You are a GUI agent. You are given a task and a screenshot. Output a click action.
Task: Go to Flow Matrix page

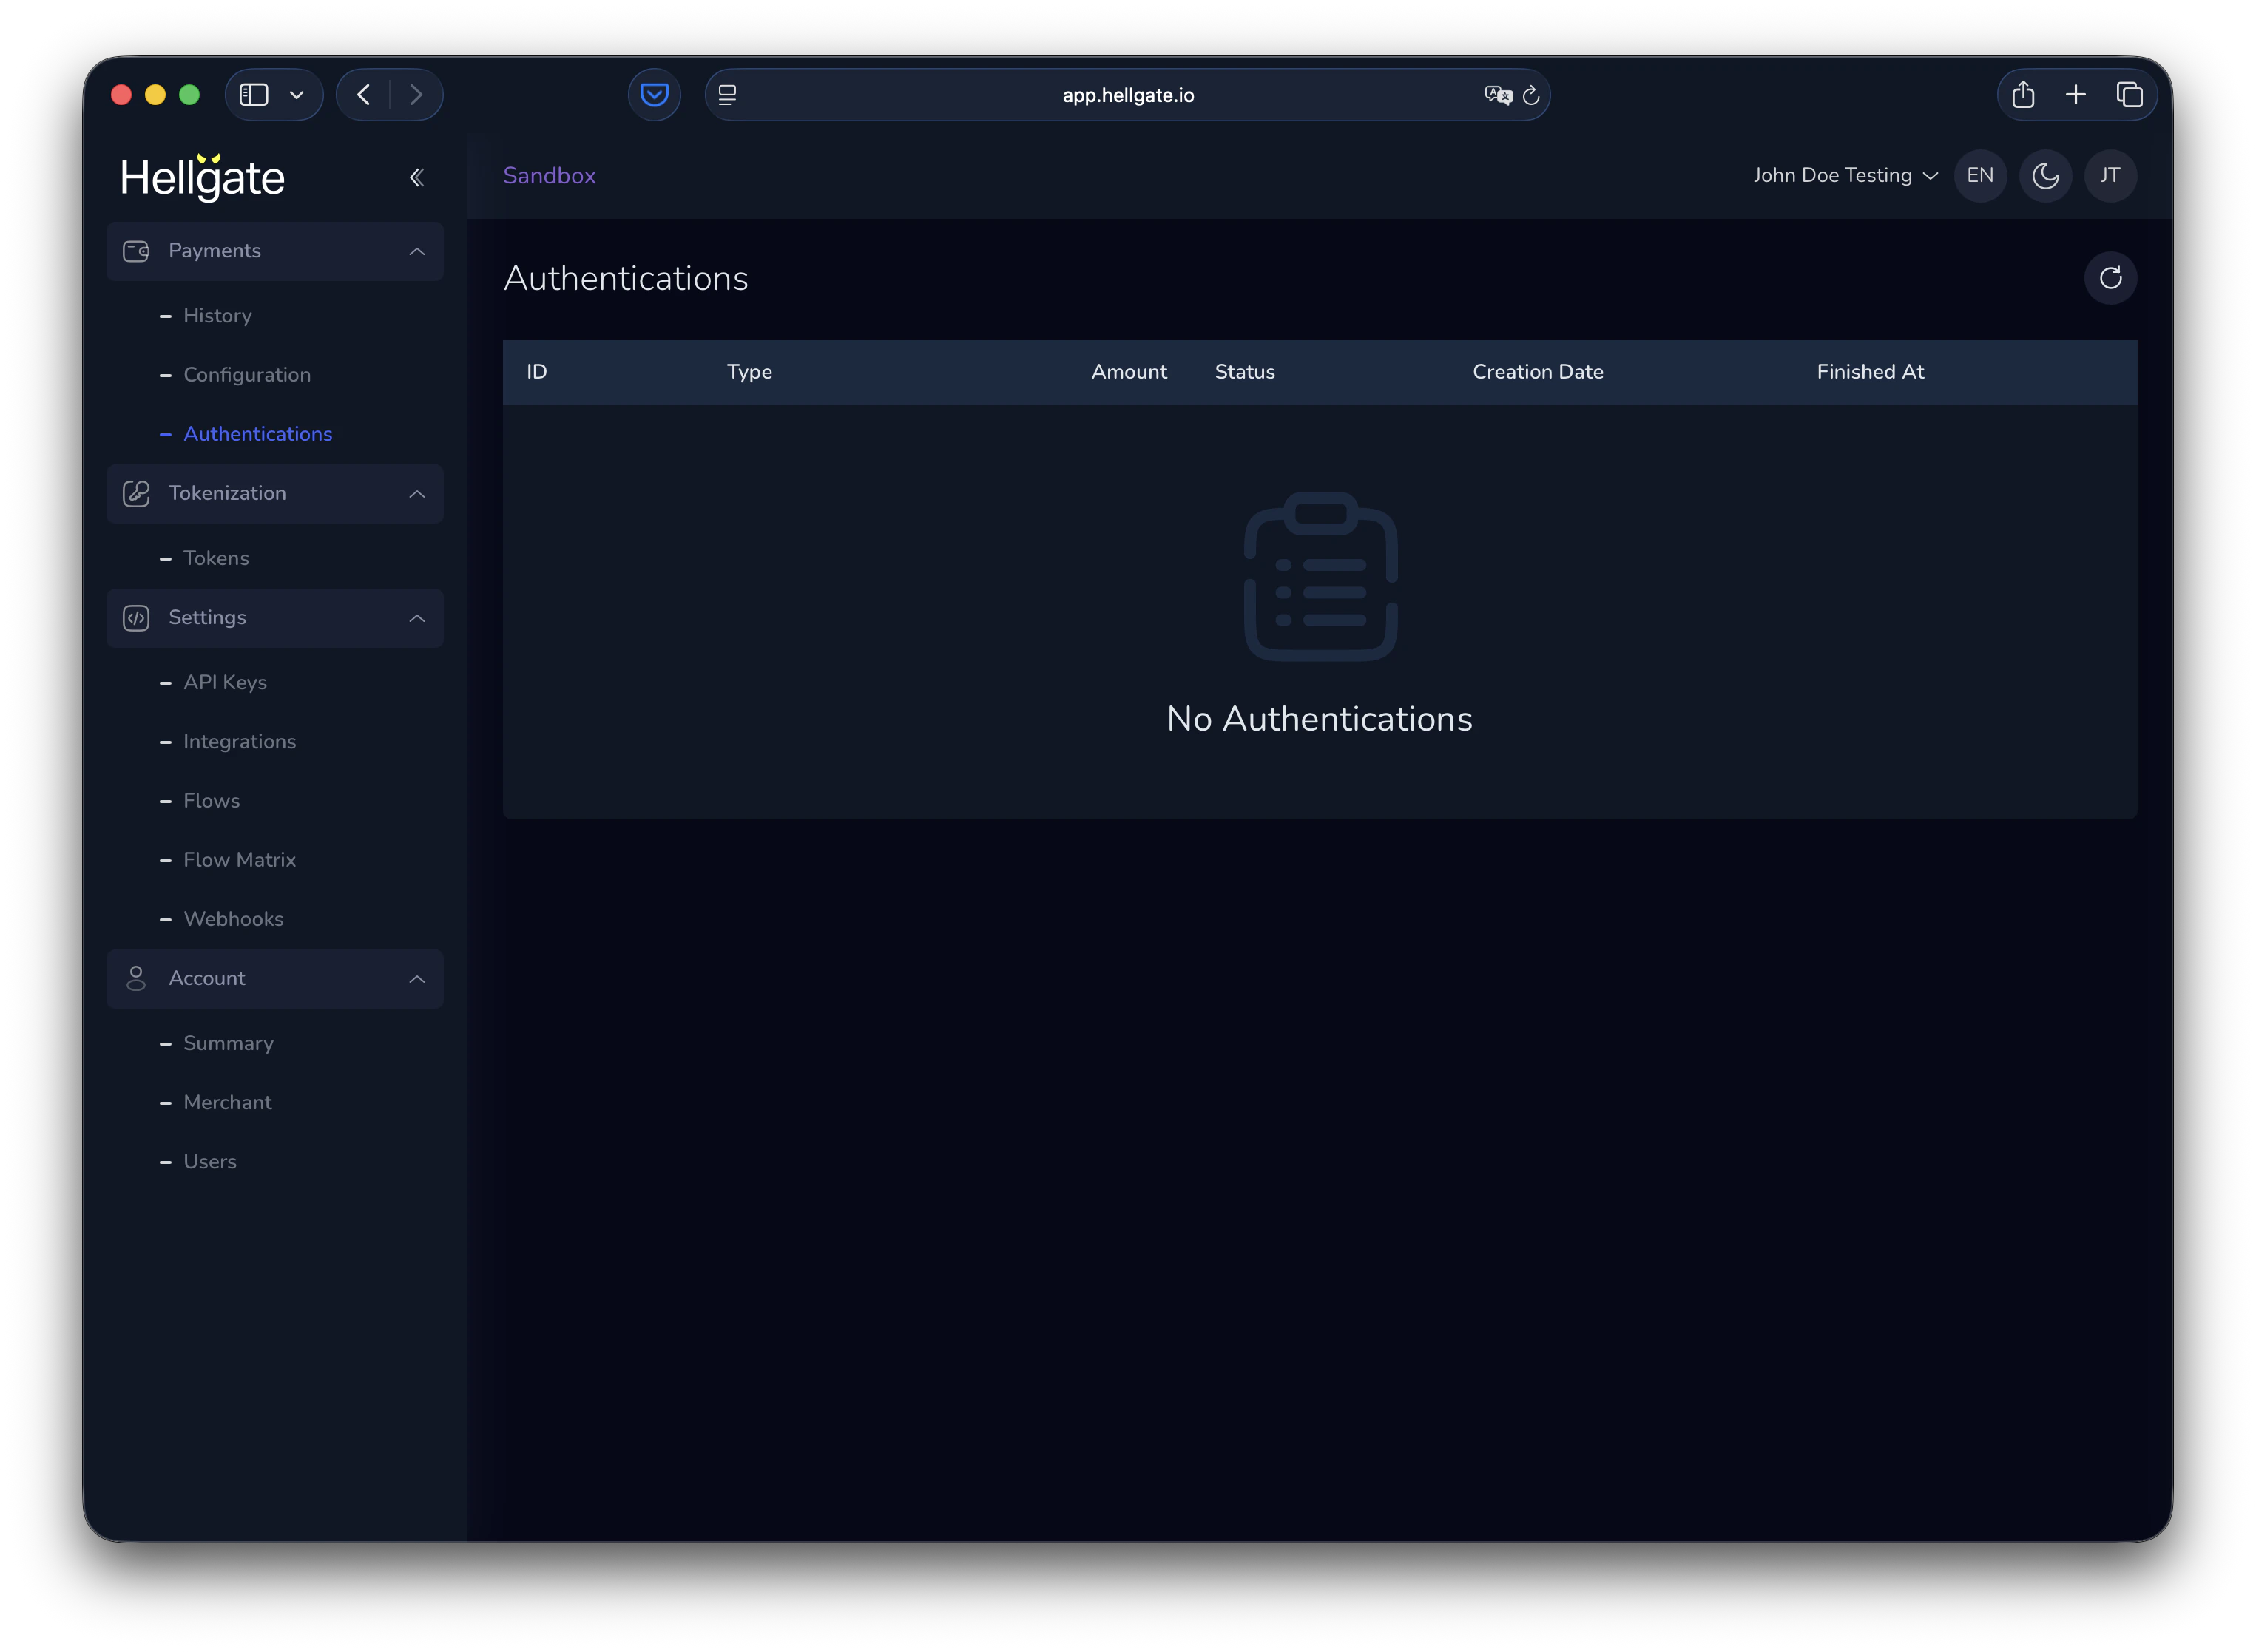[240, 860]
